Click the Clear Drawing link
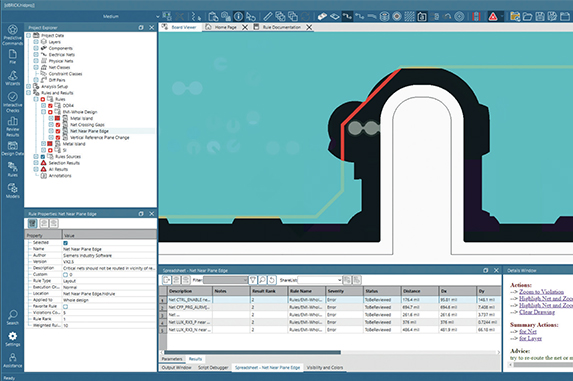This screenshot has width=573, height=381. [537, 312]
